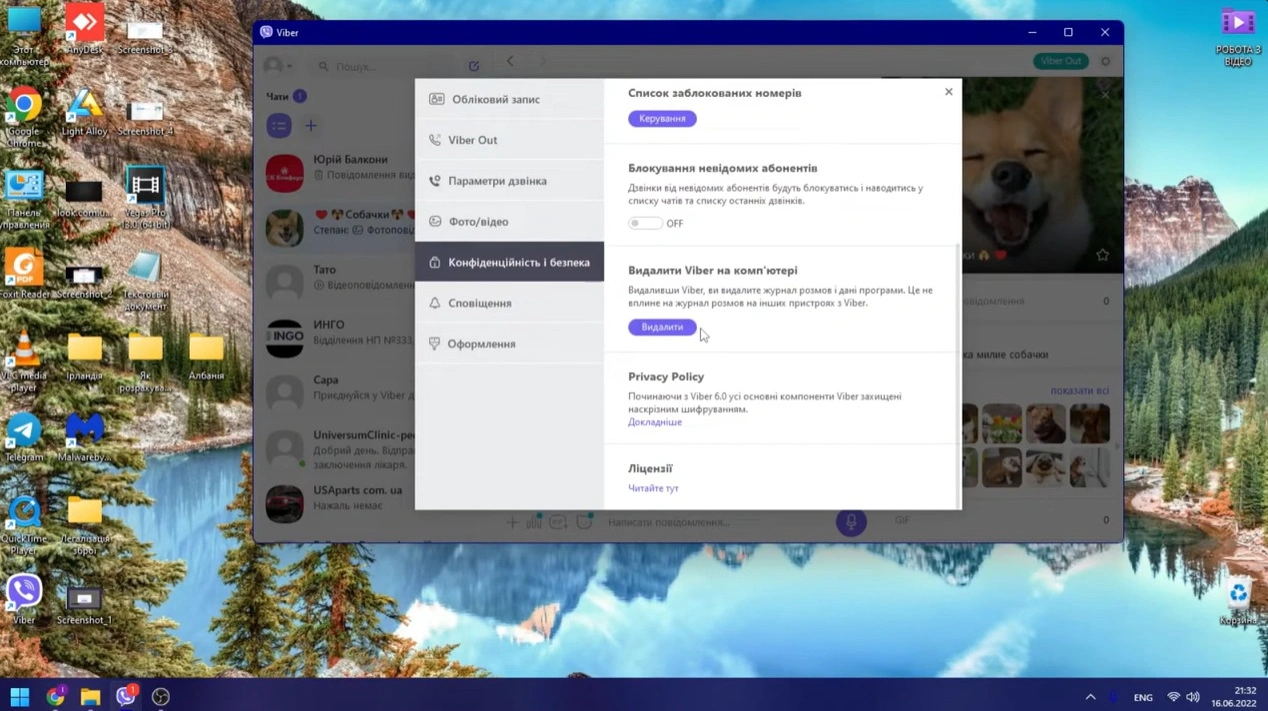Click the plus icon under Чати
Viewport: 1268px width, 711px height.
click(x=311, y=126)
